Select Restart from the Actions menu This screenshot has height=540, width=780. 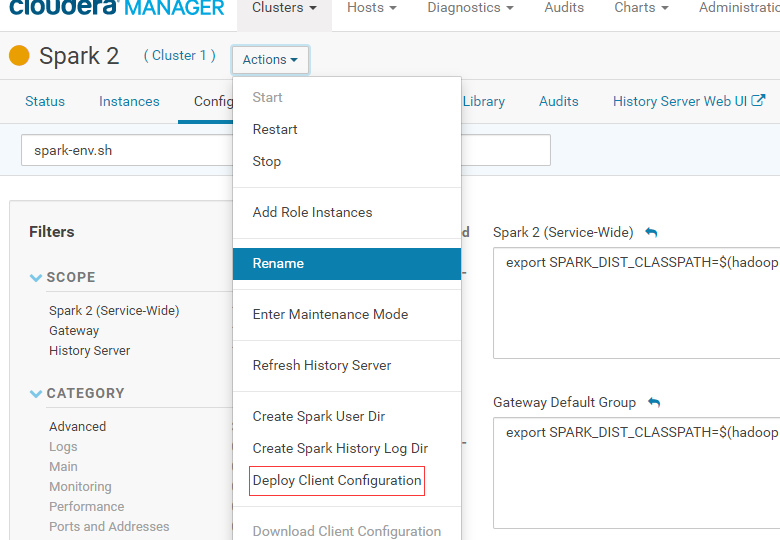tap(347, 129)
